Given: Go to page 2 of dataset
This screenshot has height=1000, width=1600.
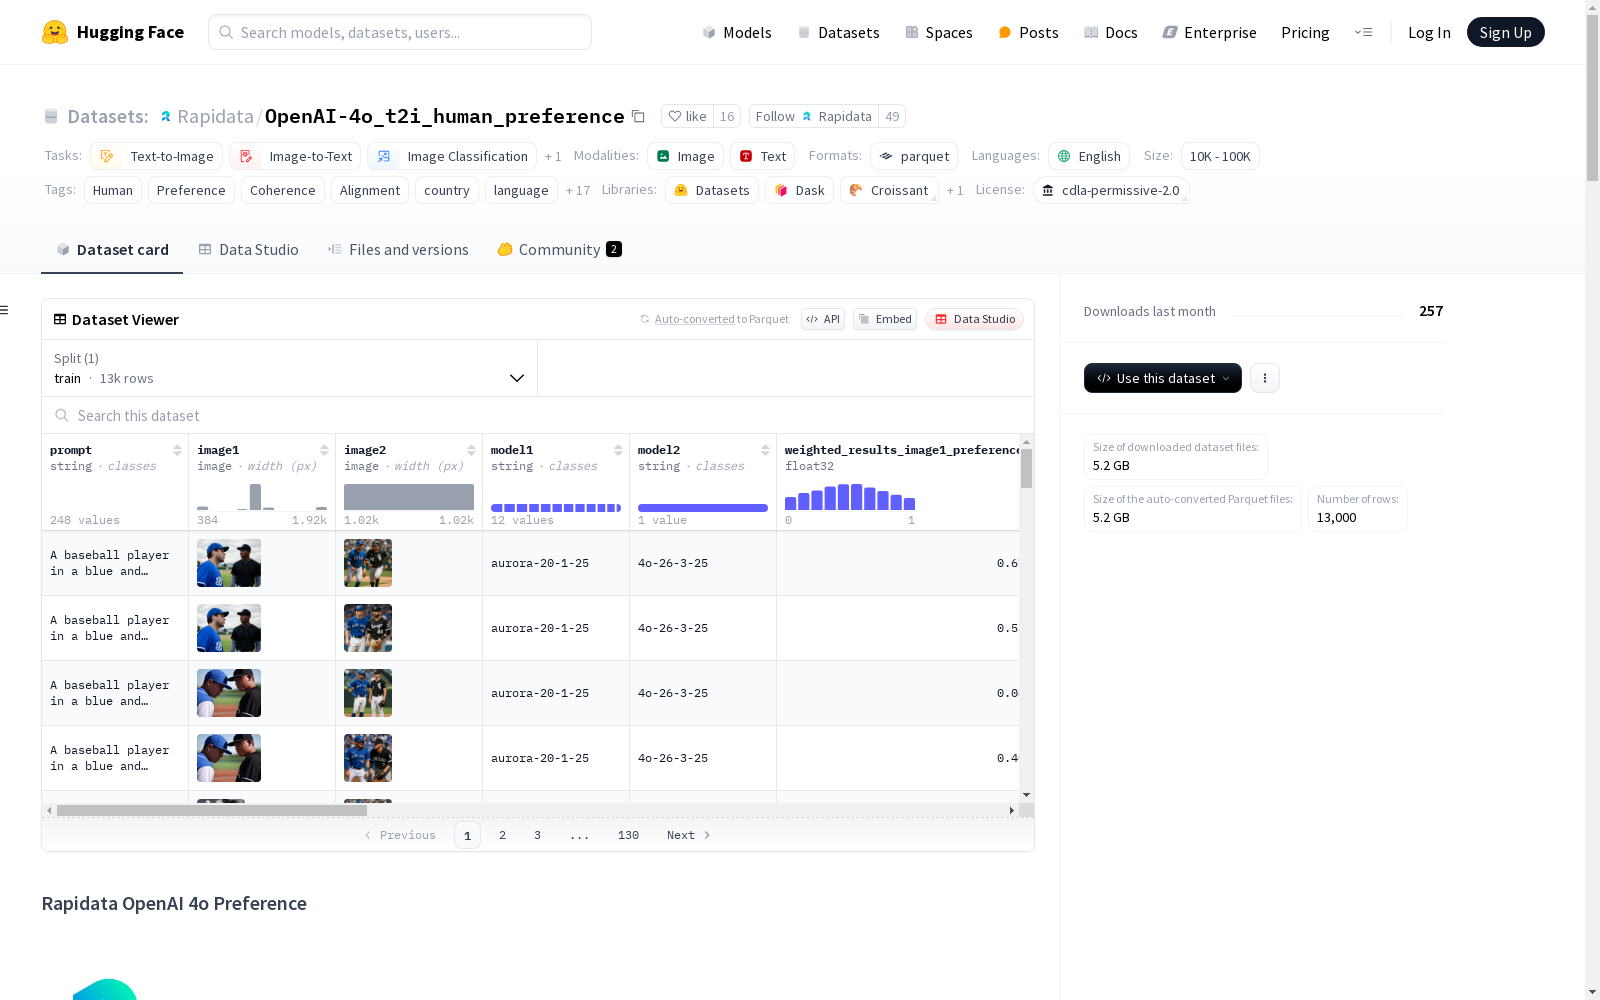Looking at the screenshot, I should 502,835.
